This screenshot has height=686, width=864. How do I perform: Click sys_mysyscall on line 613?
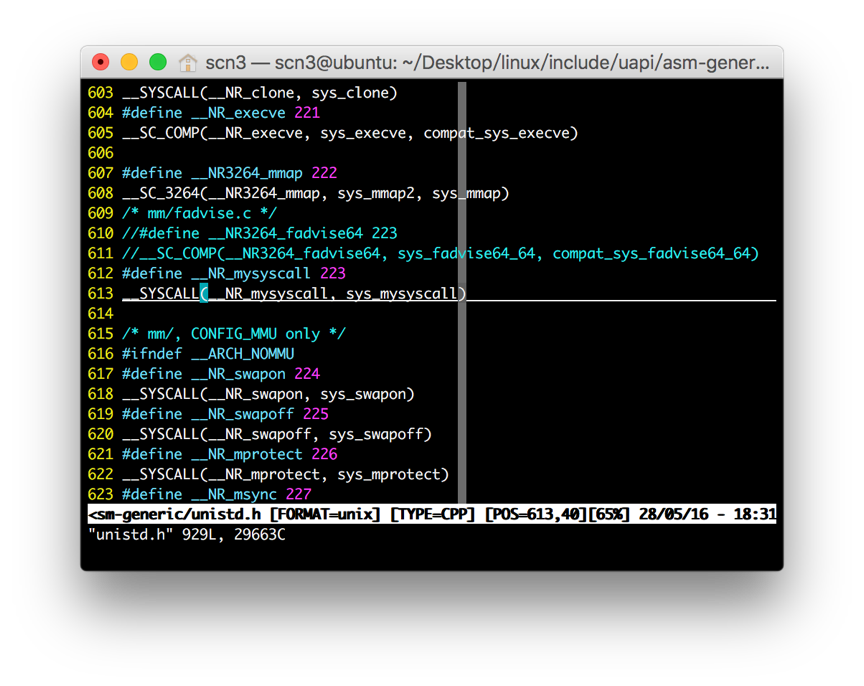(402, 294)
